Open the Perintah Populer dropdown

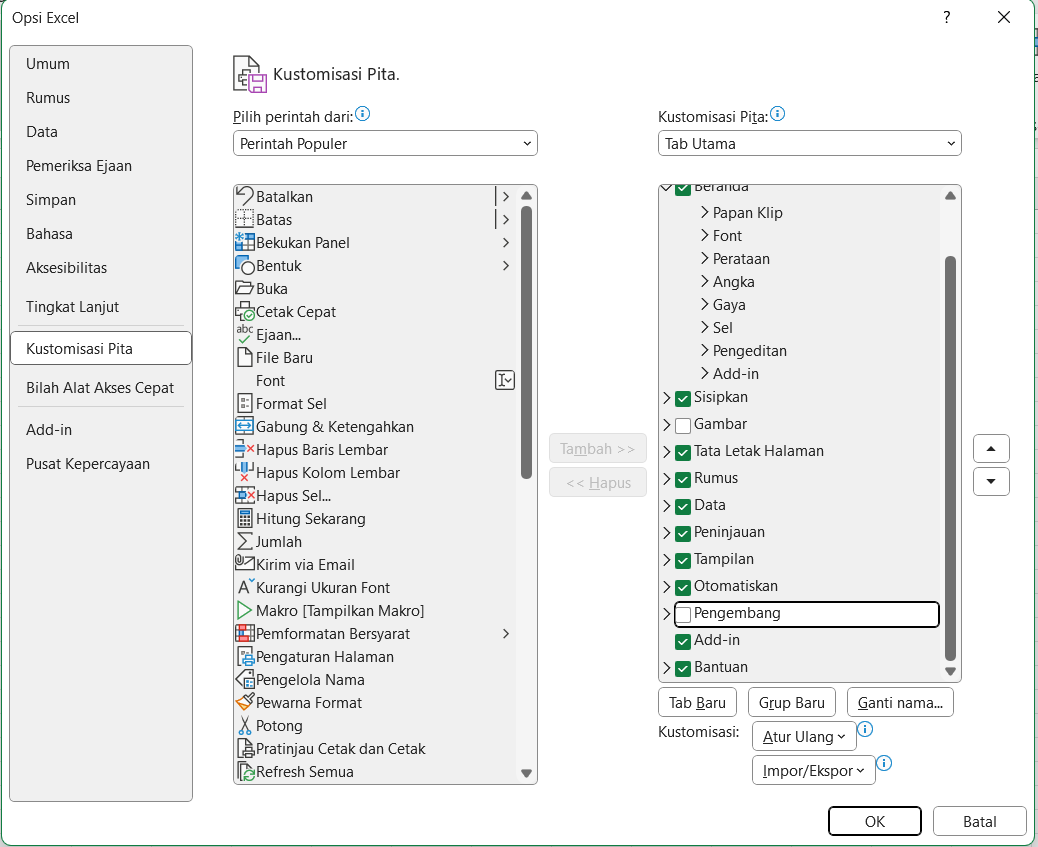(385, 144)
